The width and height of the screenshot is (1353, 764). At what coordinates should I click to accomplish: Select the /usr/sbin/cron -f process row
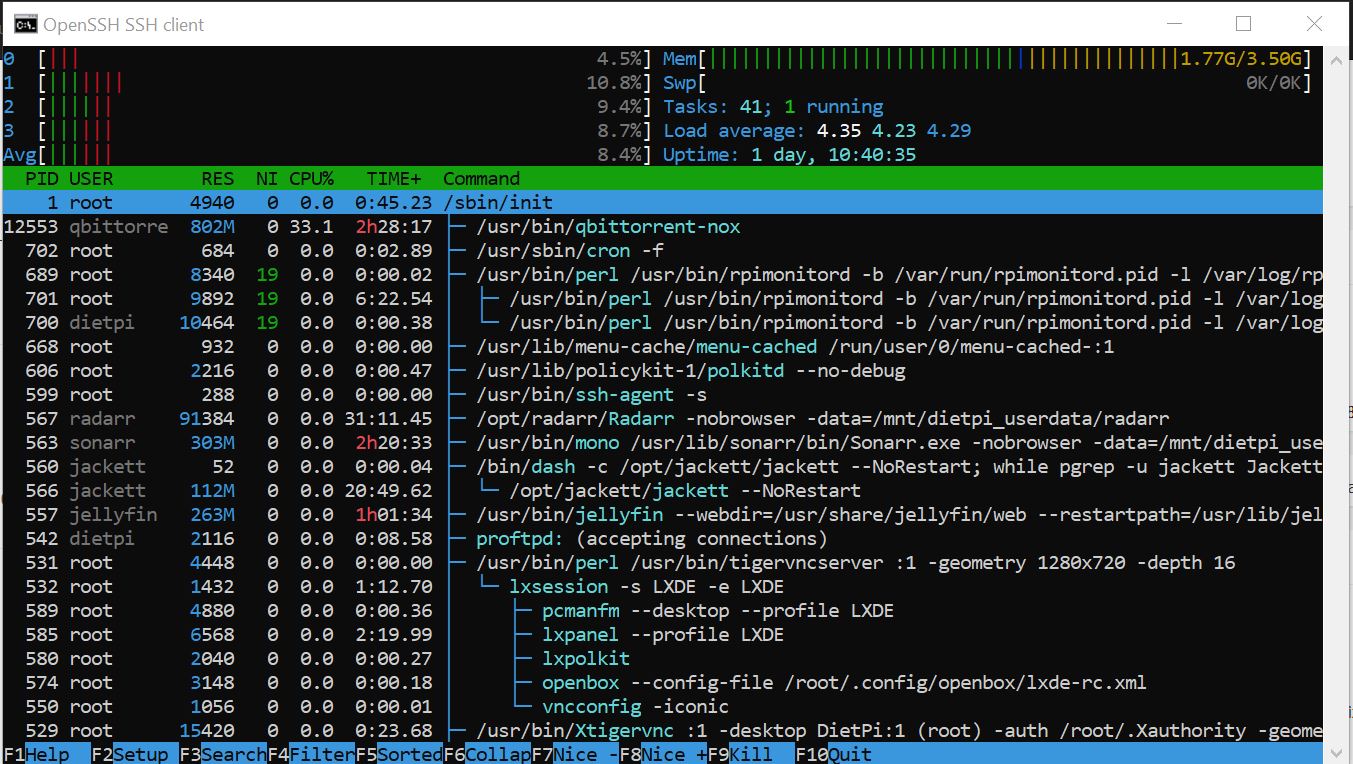tap(662, 251)
